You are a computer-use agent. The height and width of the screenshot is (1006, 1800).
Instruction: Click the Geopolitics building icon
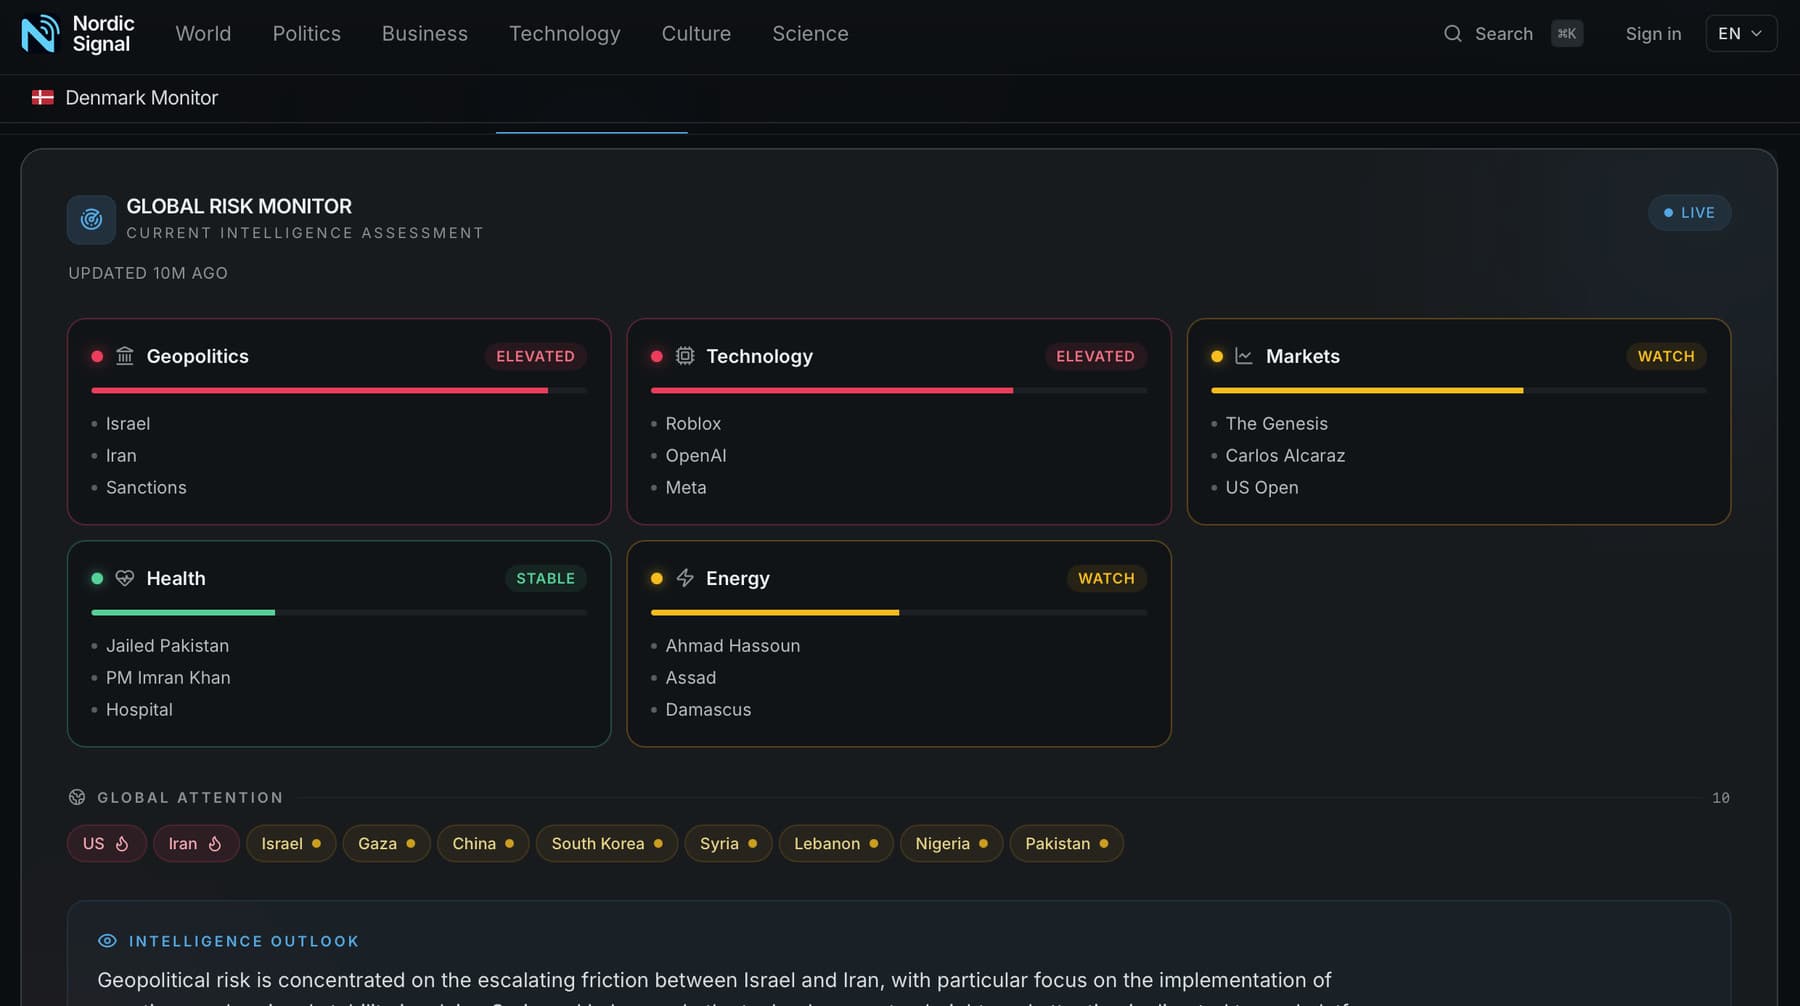coord(125,356)
